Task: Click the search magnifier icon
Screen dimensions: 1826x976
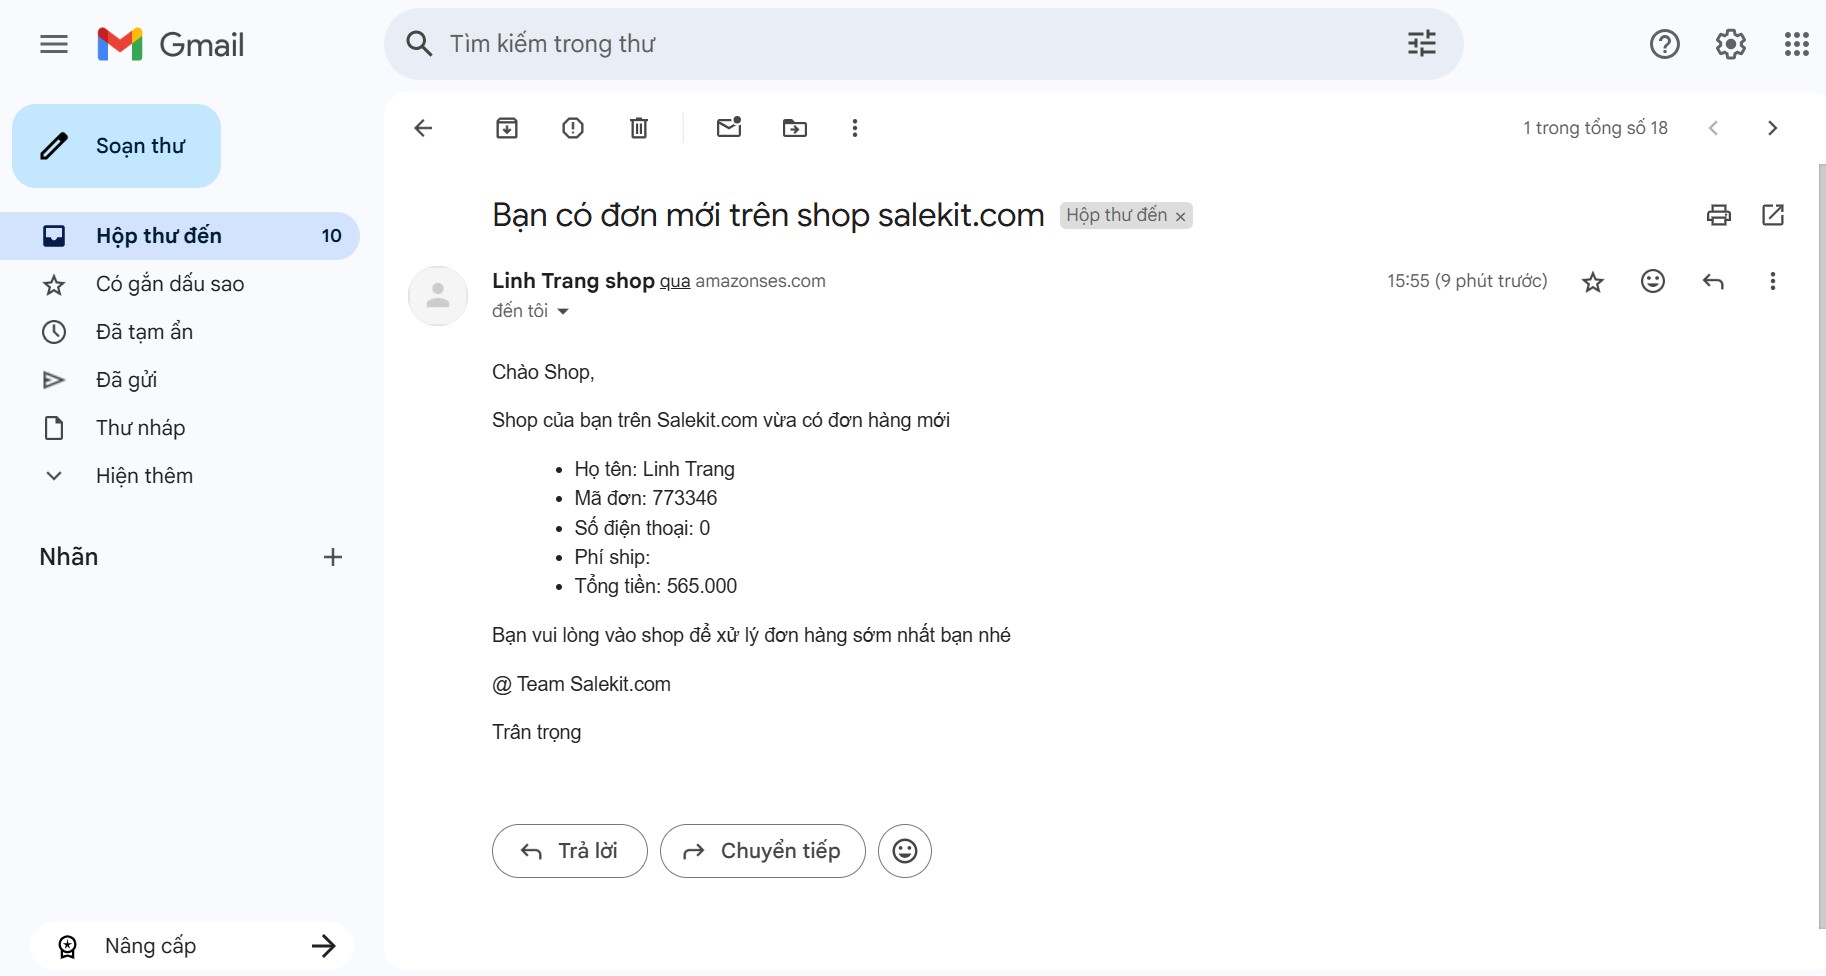Action: pyautogui.click(x=419, y=44)
